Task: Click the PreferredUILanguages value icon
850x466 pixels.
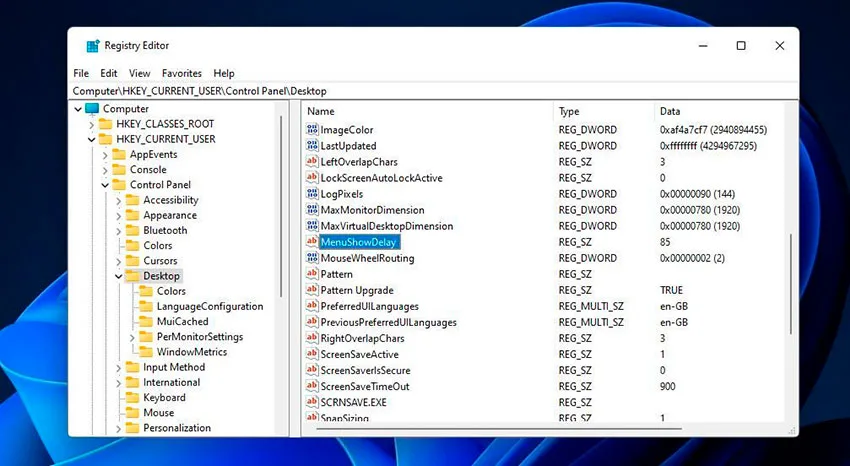Action: (x=312, y=306)
